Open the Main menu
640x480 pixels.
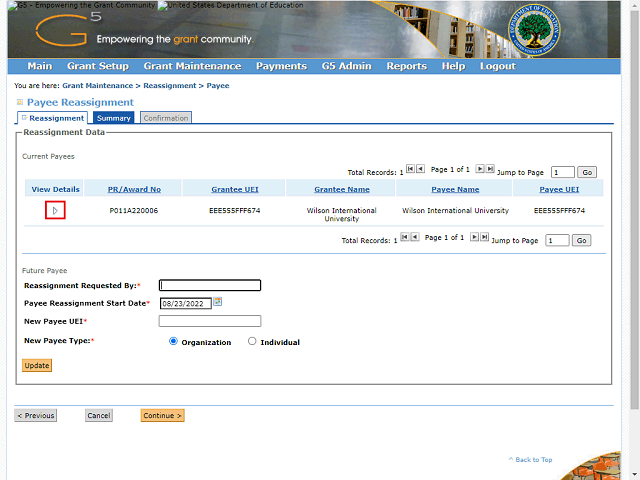(40, 66)
